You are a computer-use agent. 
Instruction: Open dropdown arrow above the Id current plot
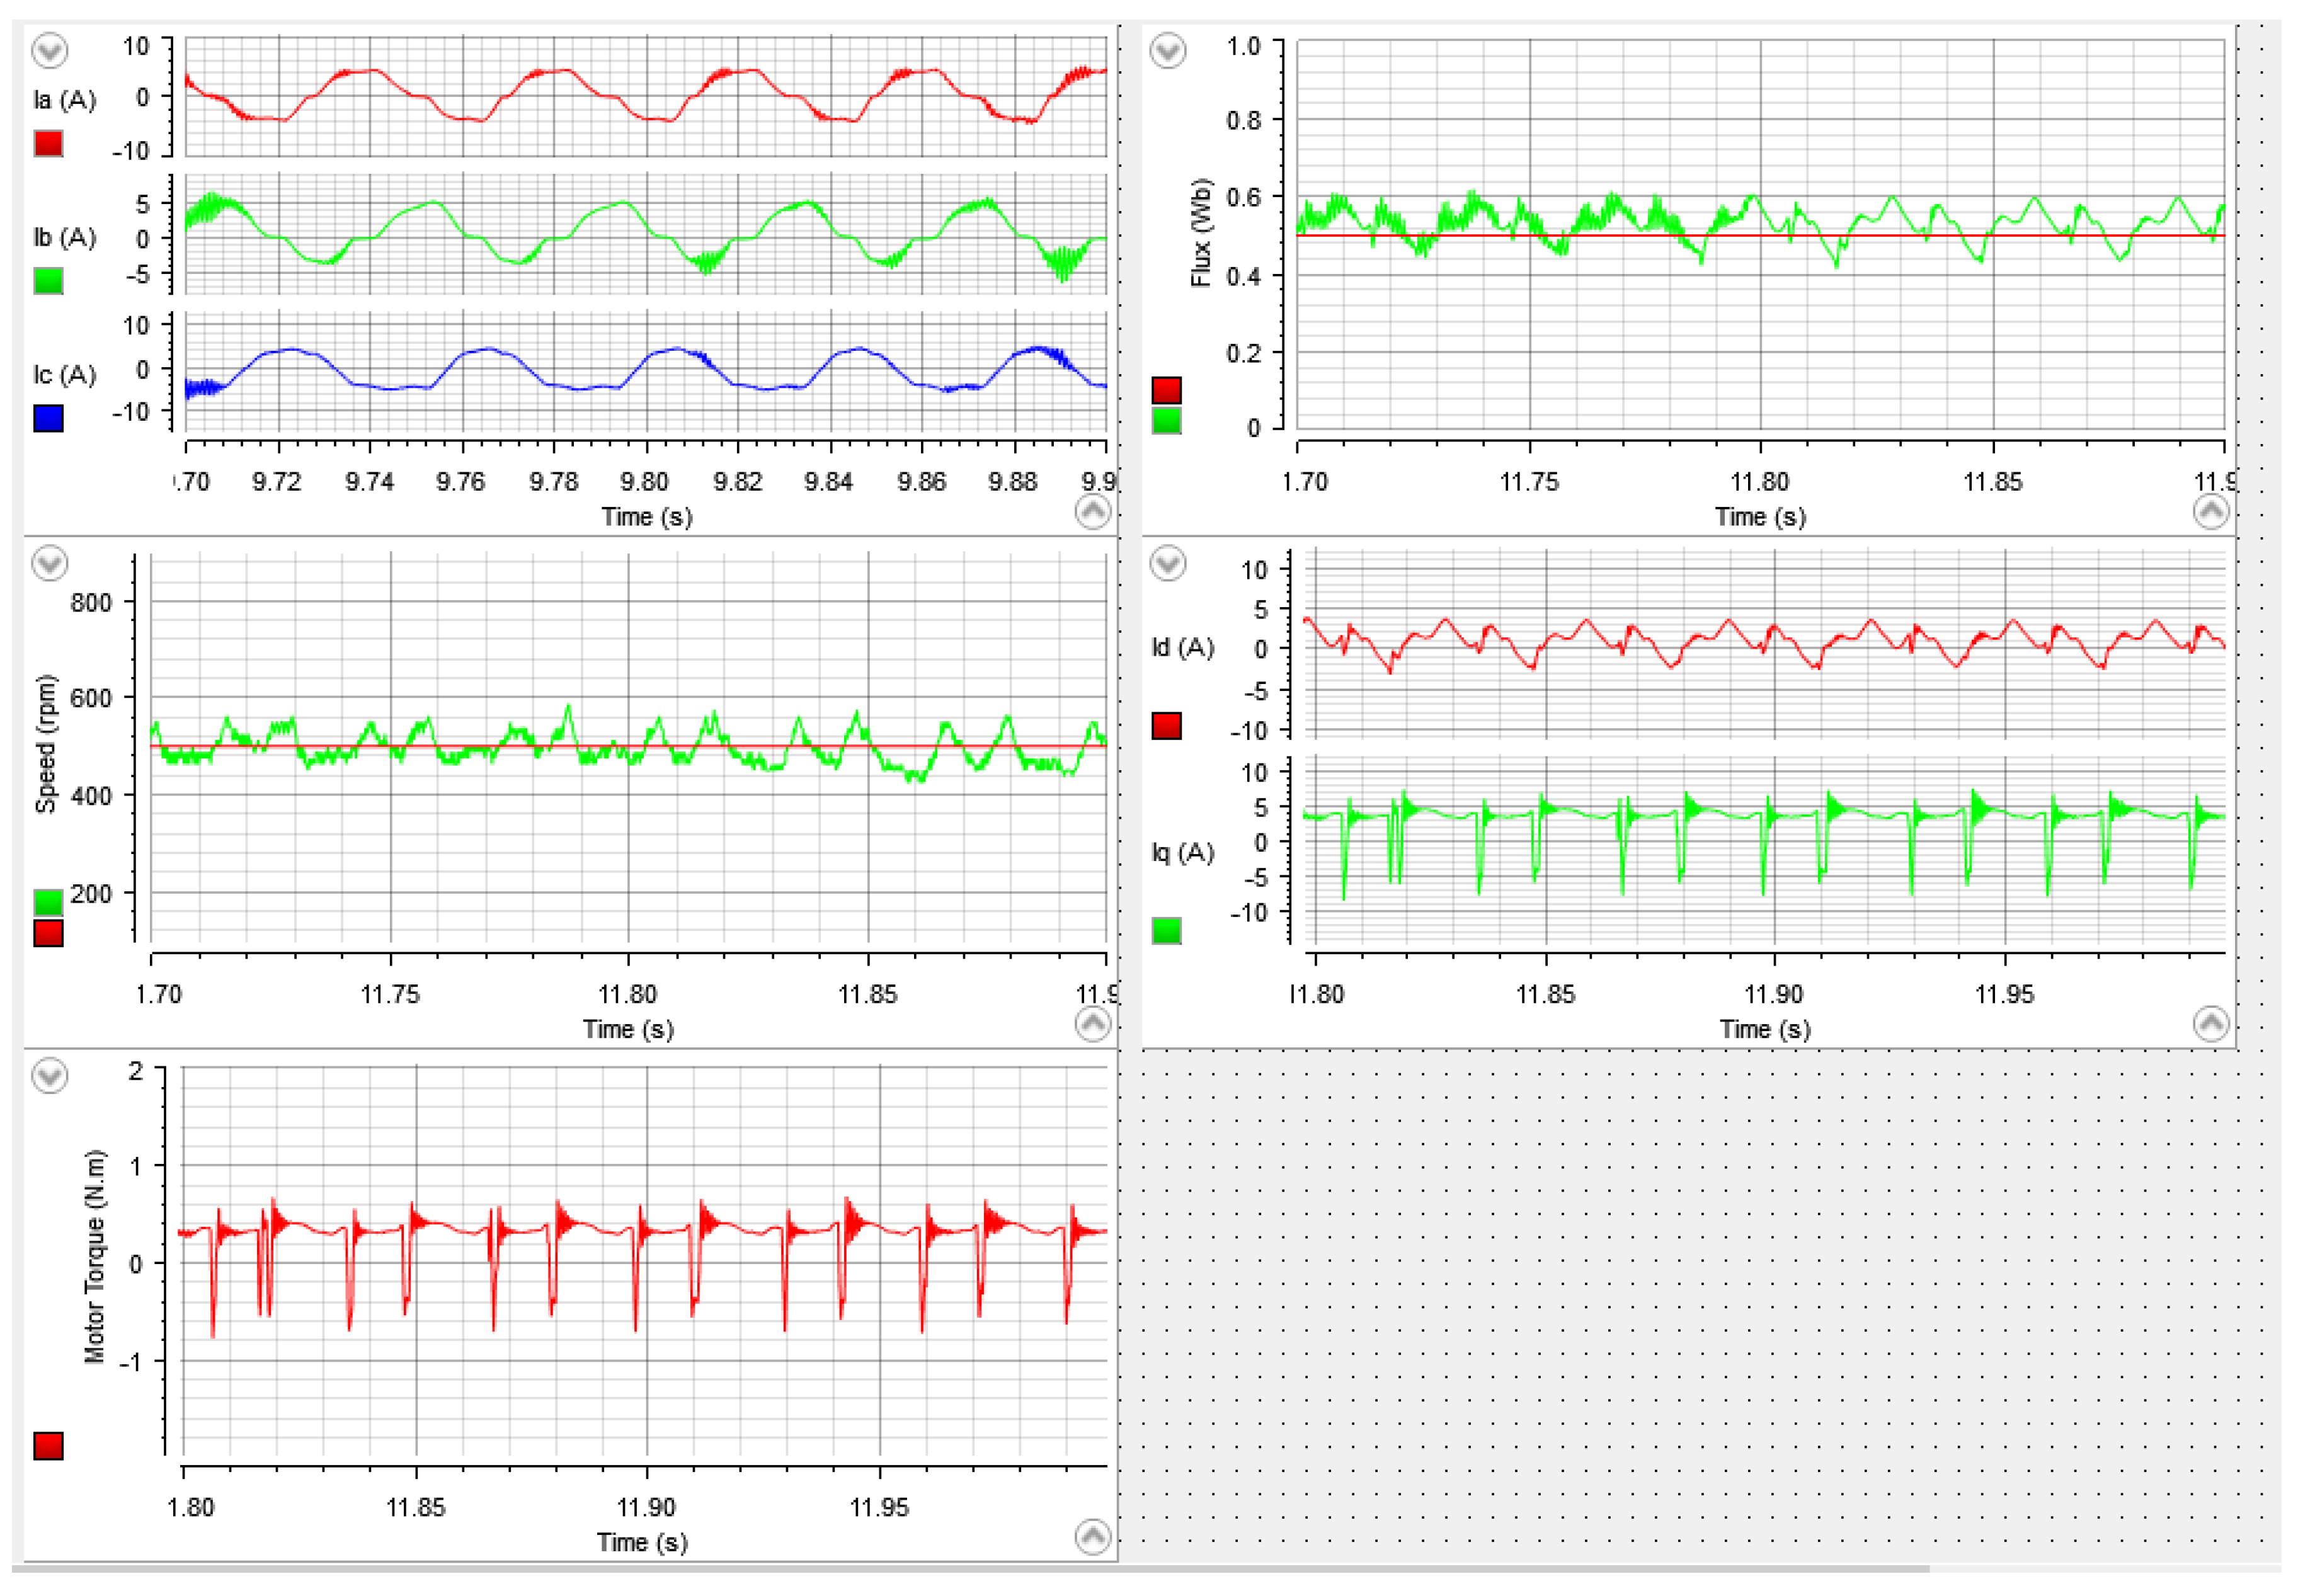click(1167, 563)
